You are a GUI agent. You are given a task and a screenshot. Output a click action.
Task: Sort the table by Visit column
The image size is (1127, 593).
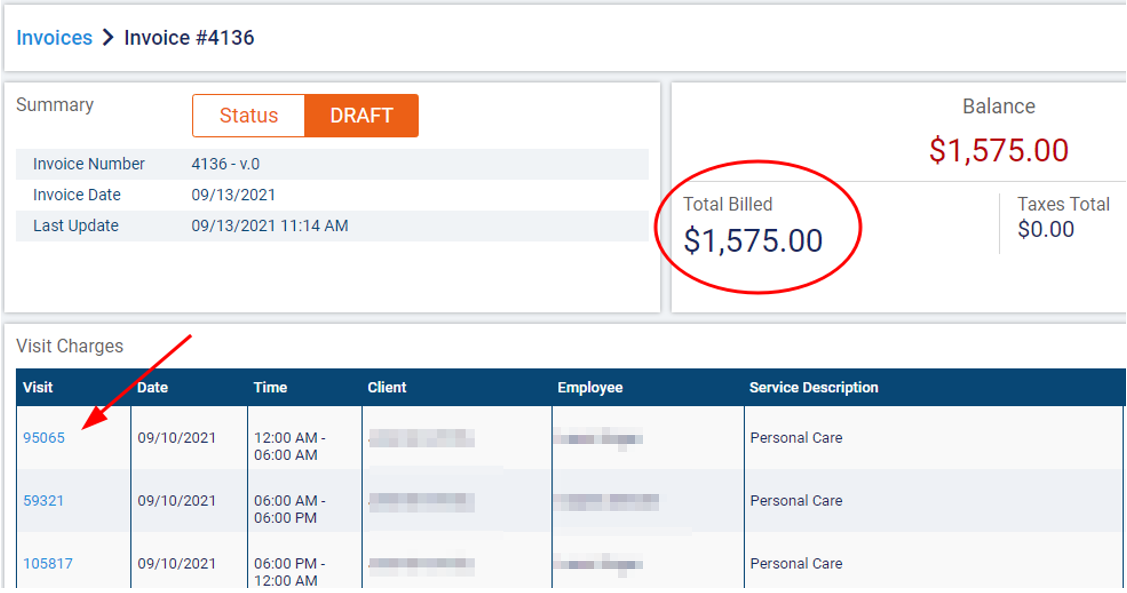click(x=37, y=387)
